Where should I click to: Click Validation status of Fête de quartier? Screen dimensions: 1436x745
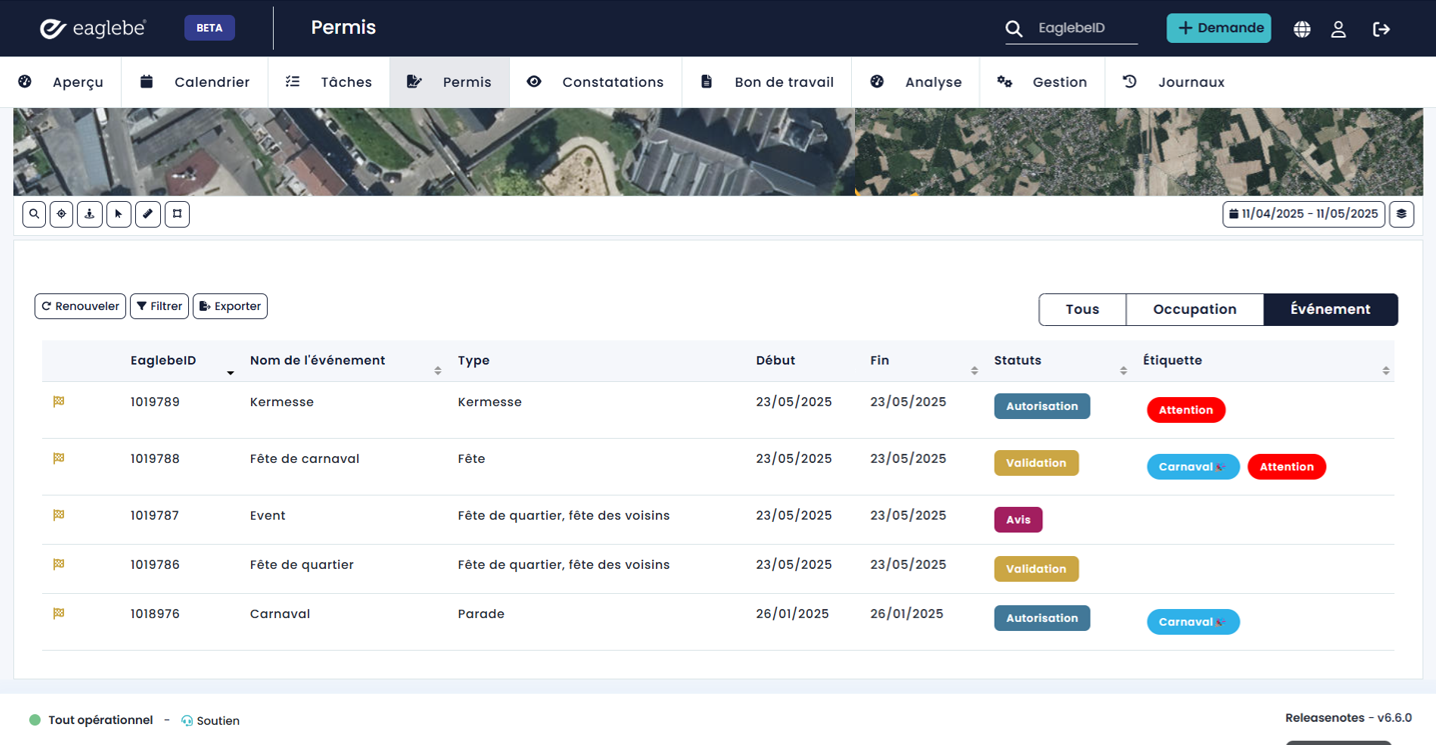coord(1036,569)
